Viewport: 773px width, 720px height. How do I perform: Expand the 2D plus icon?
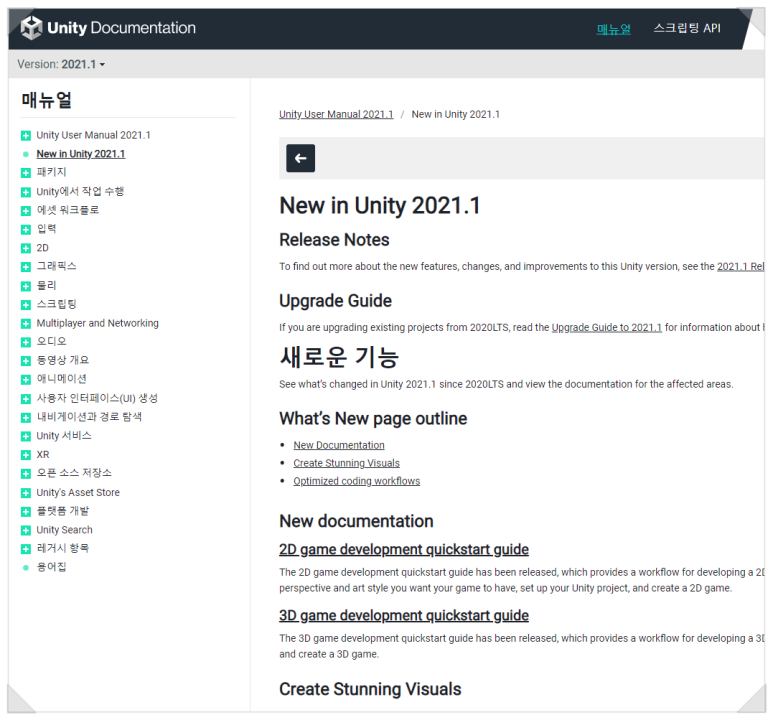[26, 248]
